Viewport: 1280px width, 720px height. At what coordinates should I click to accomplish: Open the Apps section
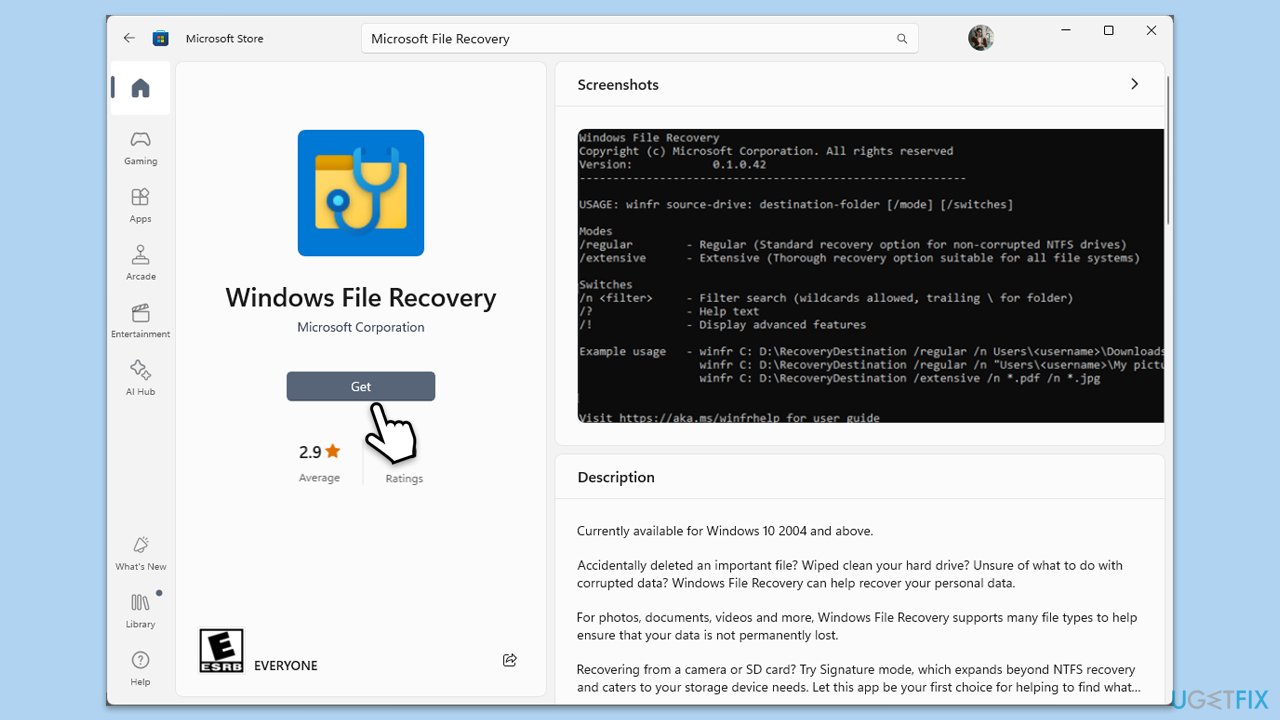141,205
